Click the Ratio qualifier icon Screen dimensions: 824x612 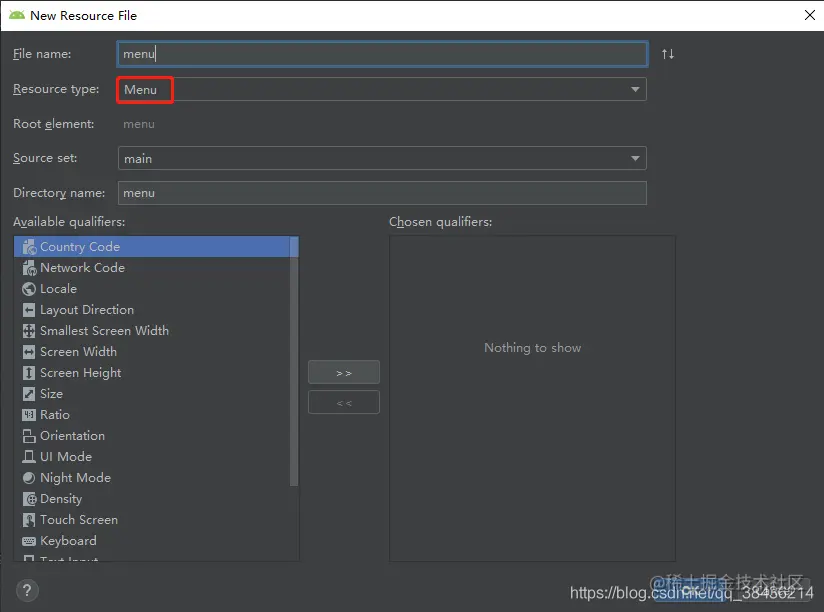[29, 414]
